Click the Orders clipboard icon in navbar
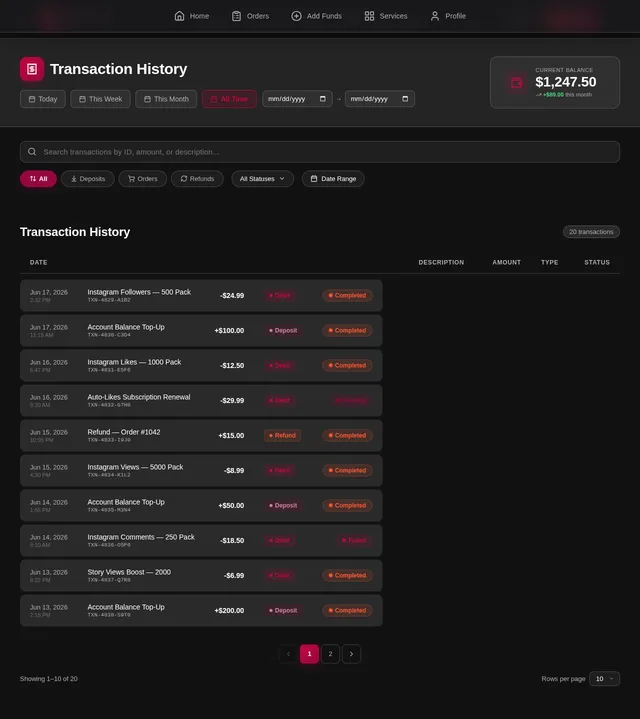This screenshot has width=640, height=719. (236, 16)
